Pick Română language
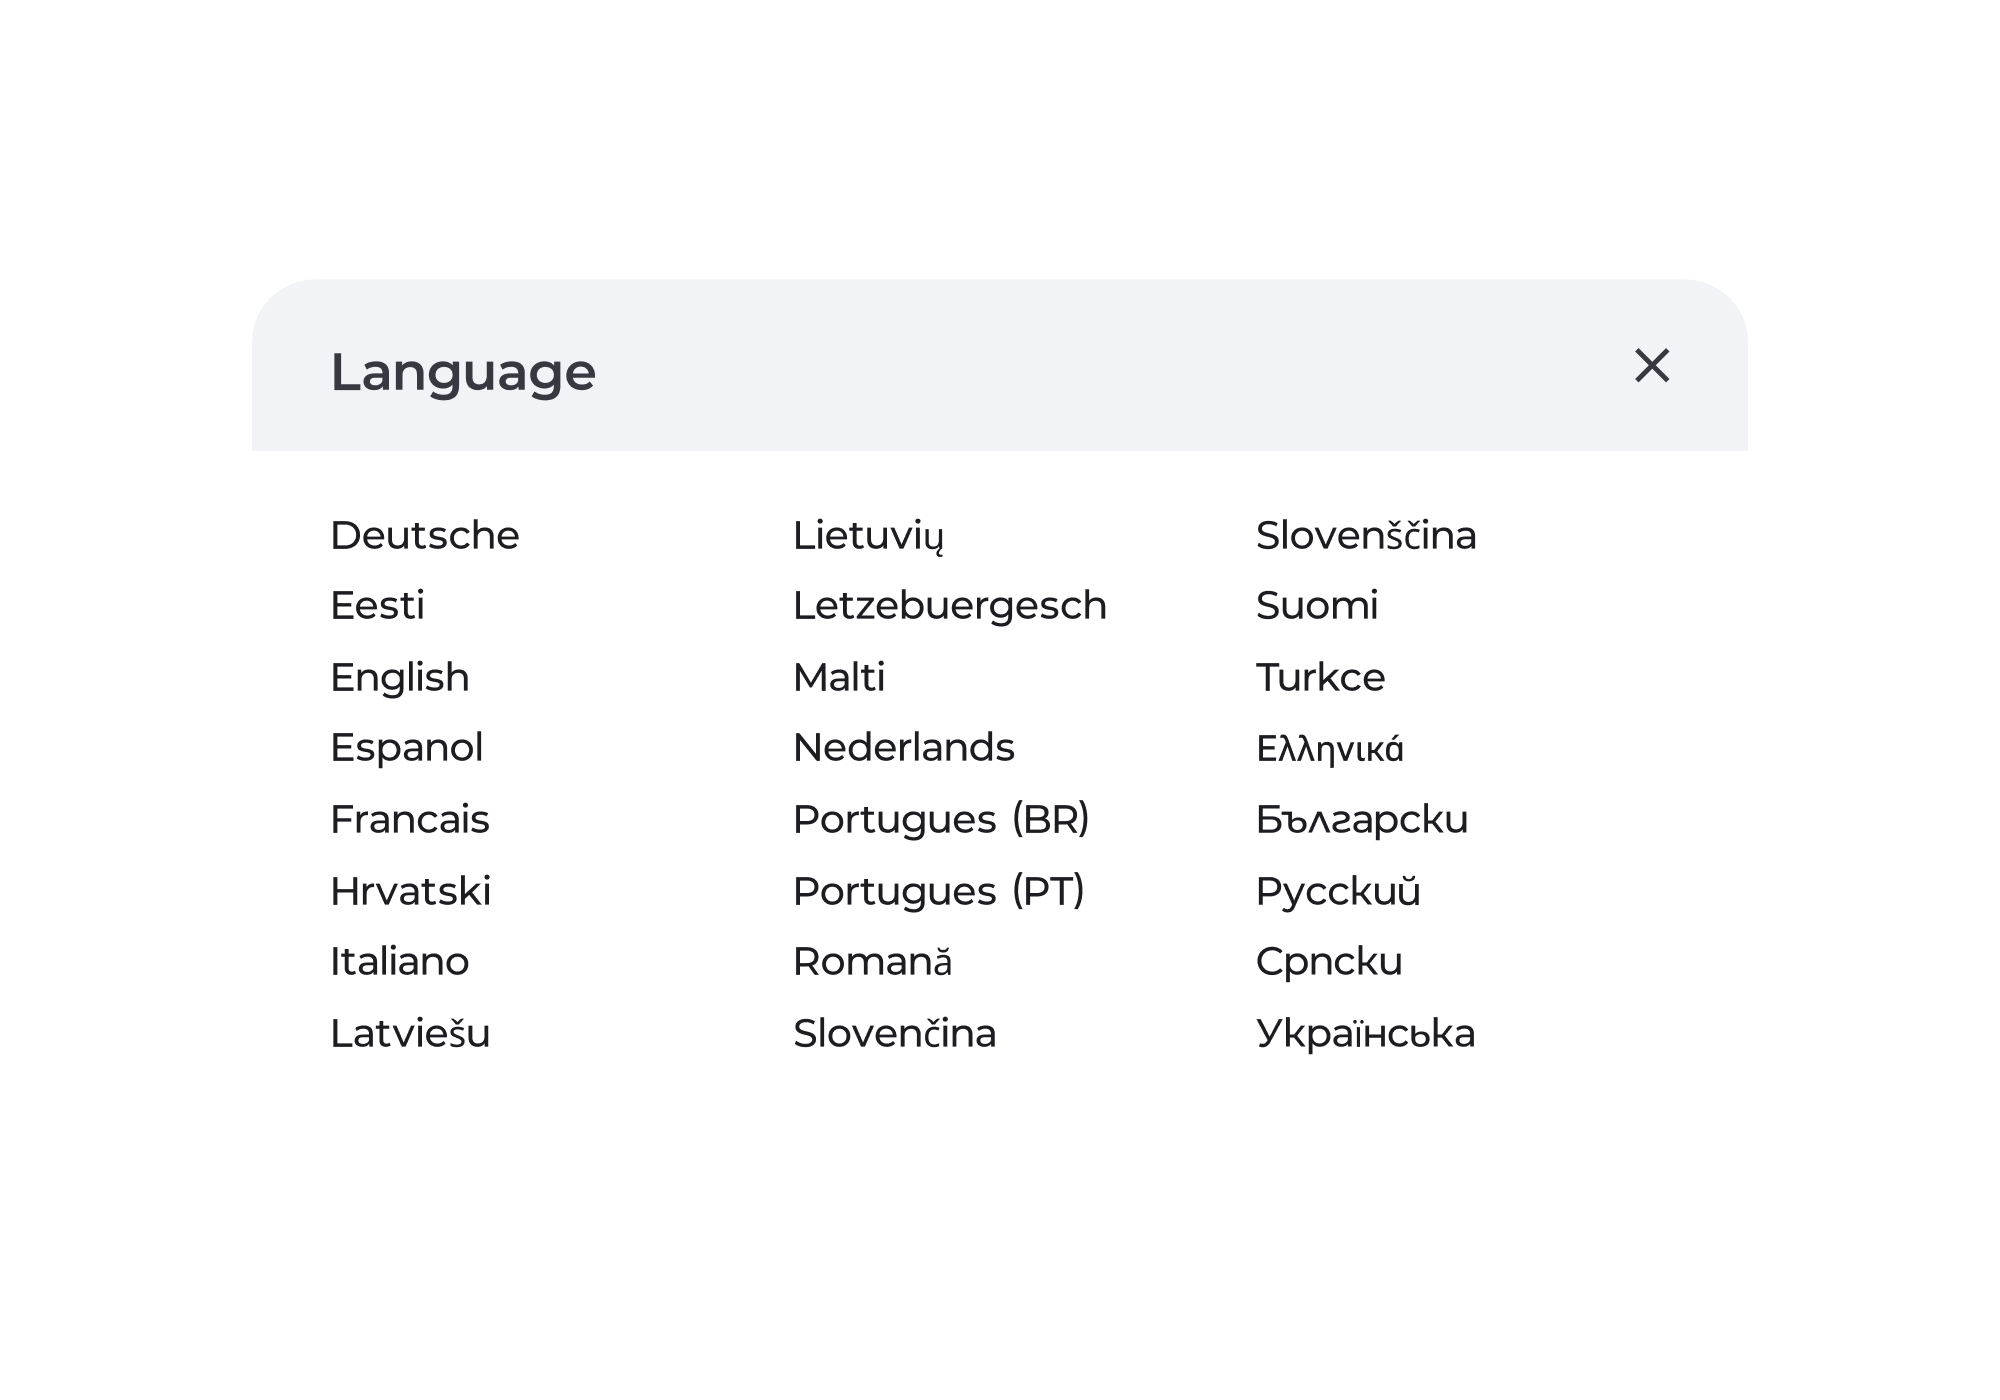 pos(873,961)
